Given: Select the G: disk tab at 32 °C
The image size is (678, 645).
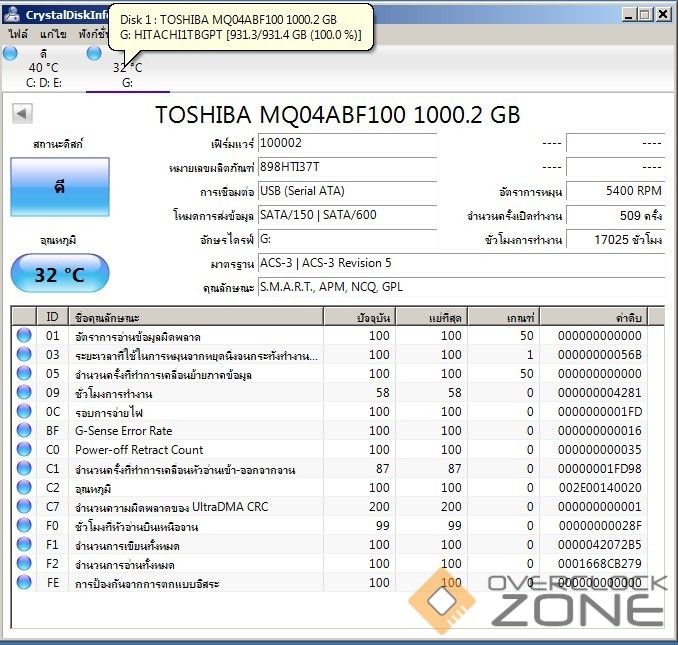Looking at the screenshot, I should click(x=127, y=75).
